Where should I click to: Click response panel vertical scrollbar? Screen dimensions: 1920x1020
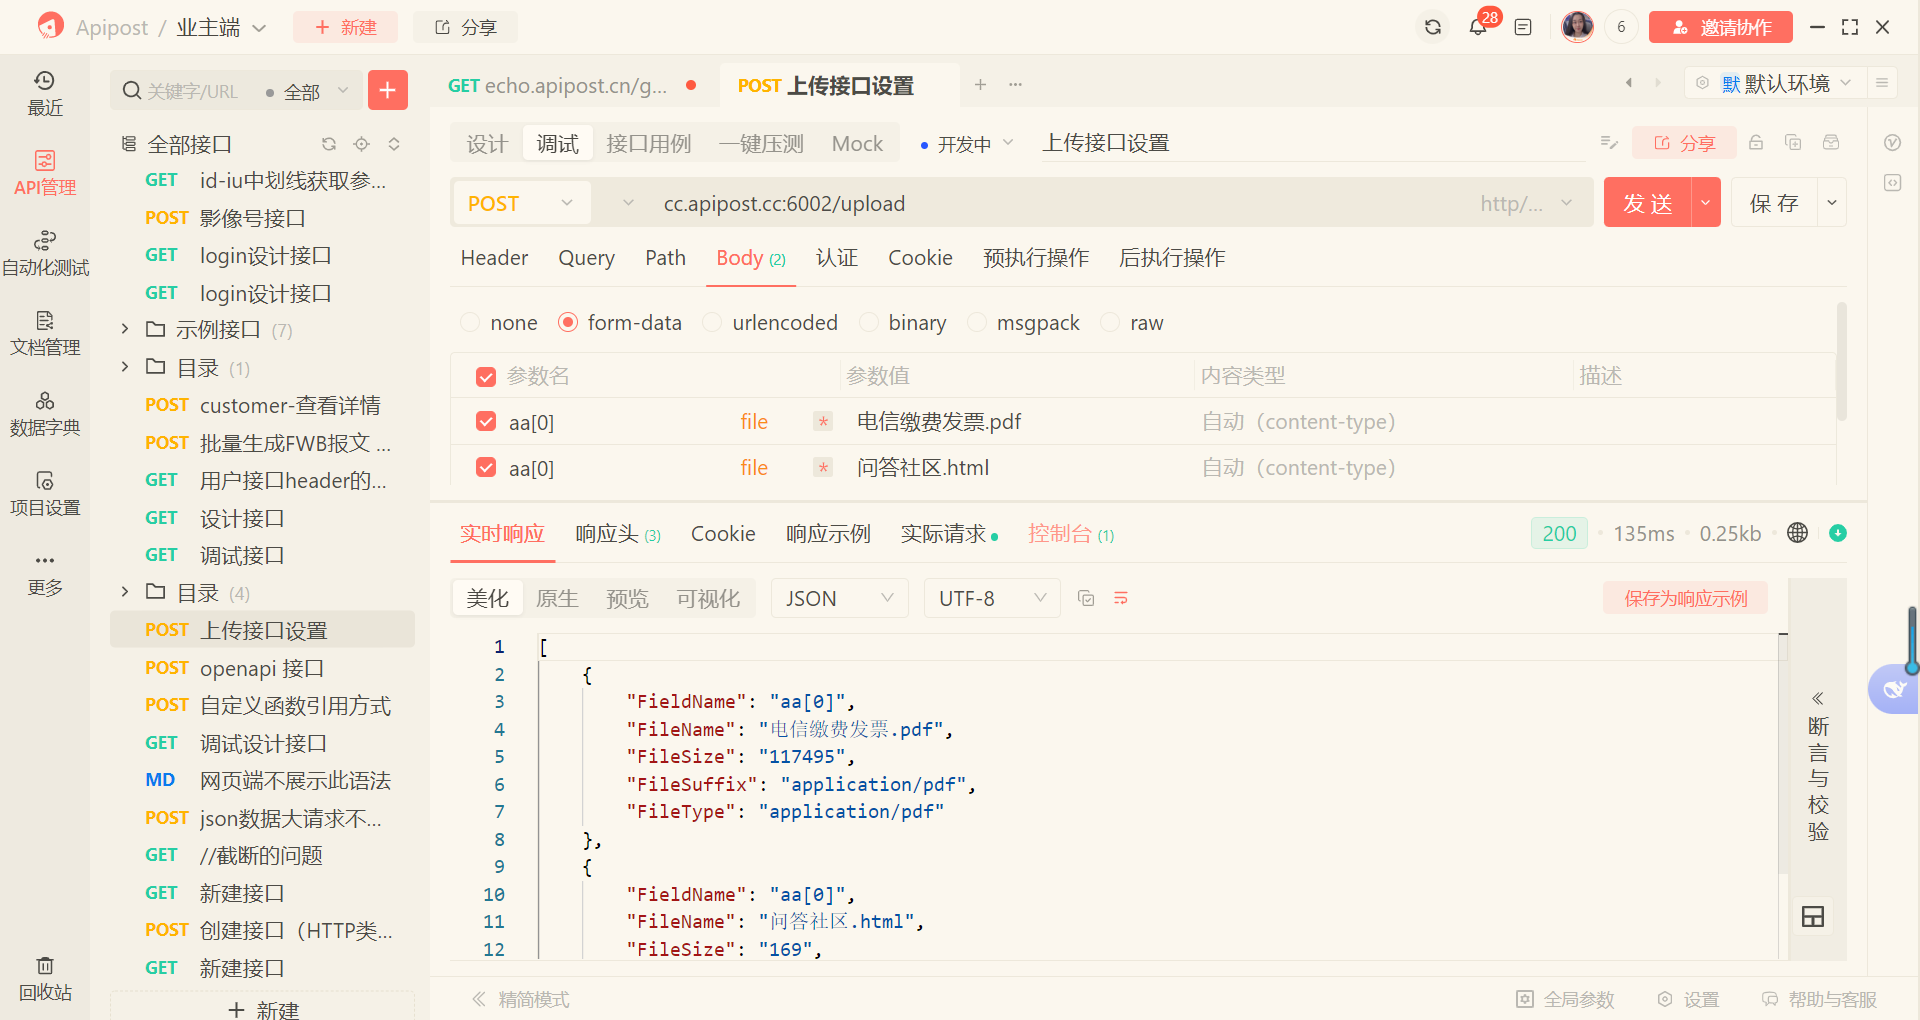click(1783, 752)
